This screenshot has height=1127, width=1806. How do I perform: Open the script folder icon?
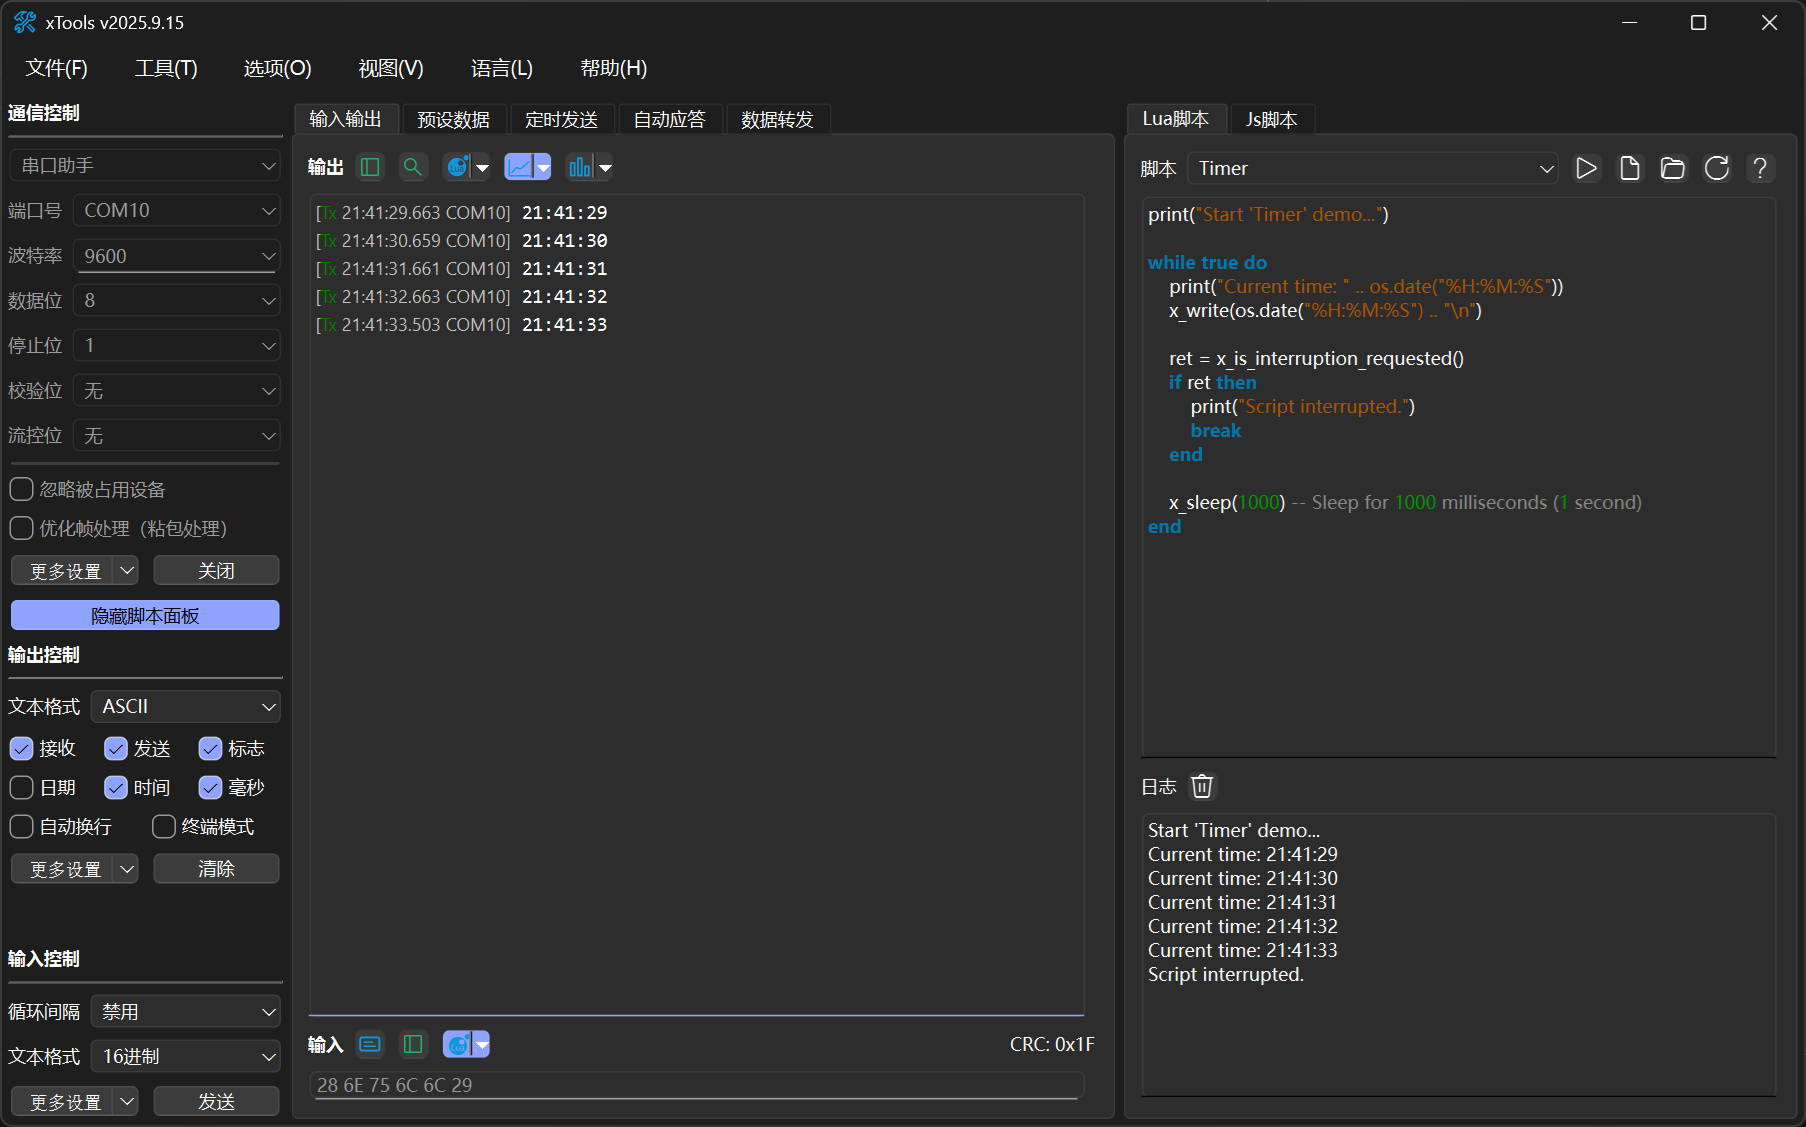[1673, 168]
